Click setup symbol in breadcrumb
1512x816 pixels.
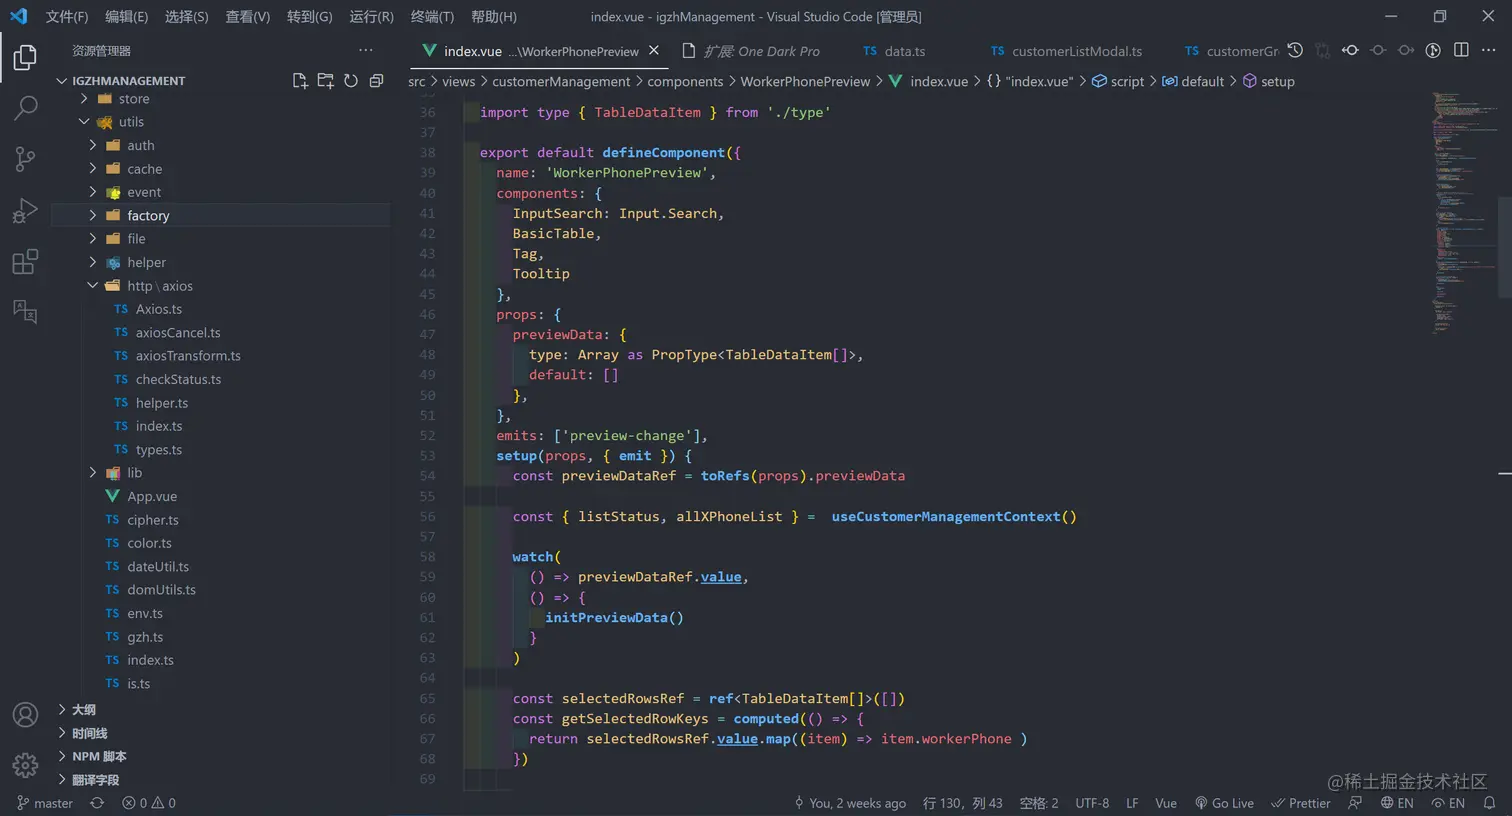(1268, 82)
